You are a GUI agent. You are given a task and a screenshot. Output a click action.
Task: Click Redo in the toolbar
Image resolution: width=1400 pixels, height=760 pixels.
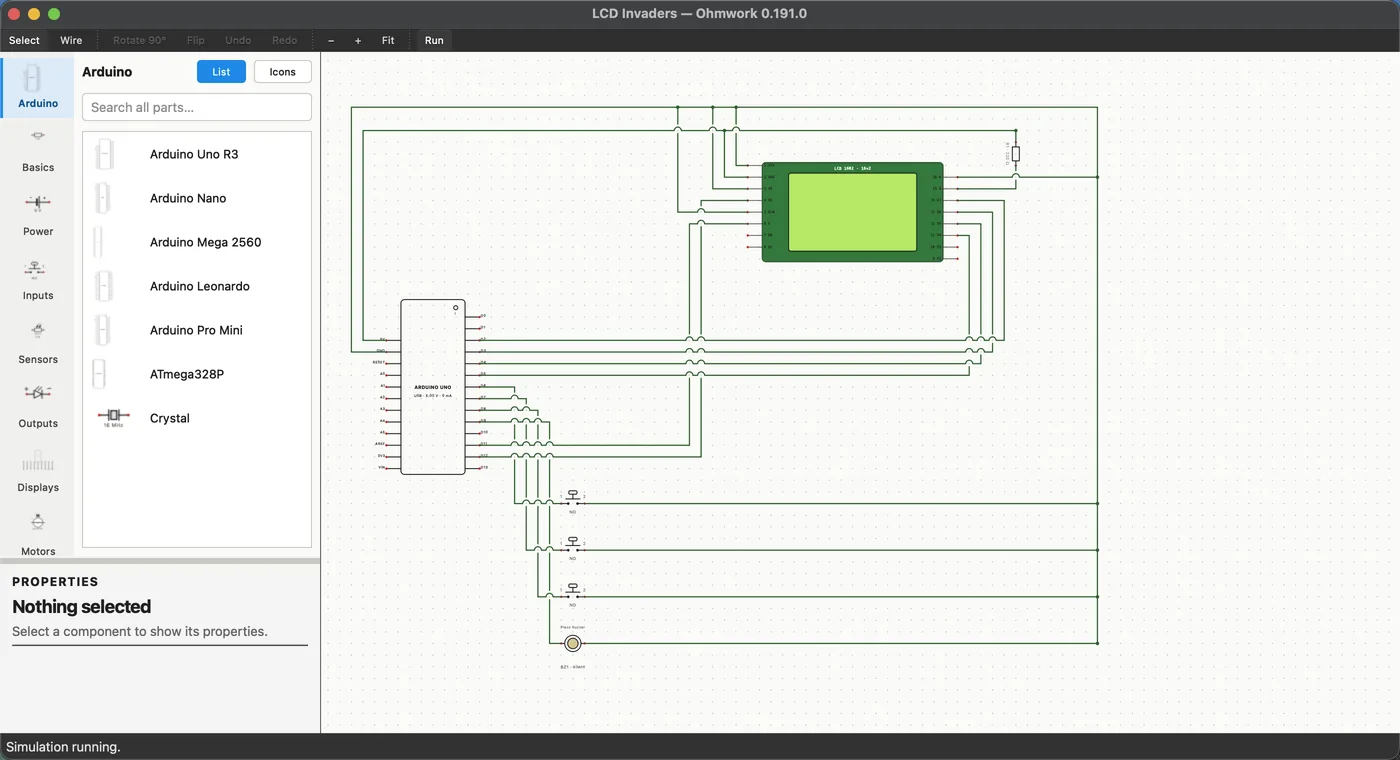point(285,40)
